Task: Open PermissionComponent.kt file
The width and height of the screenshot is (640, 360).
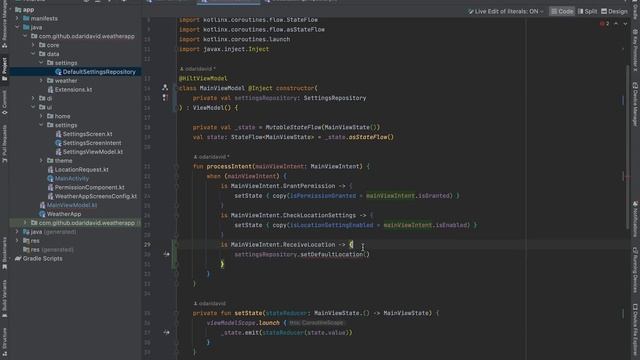Action: point(90,187)
